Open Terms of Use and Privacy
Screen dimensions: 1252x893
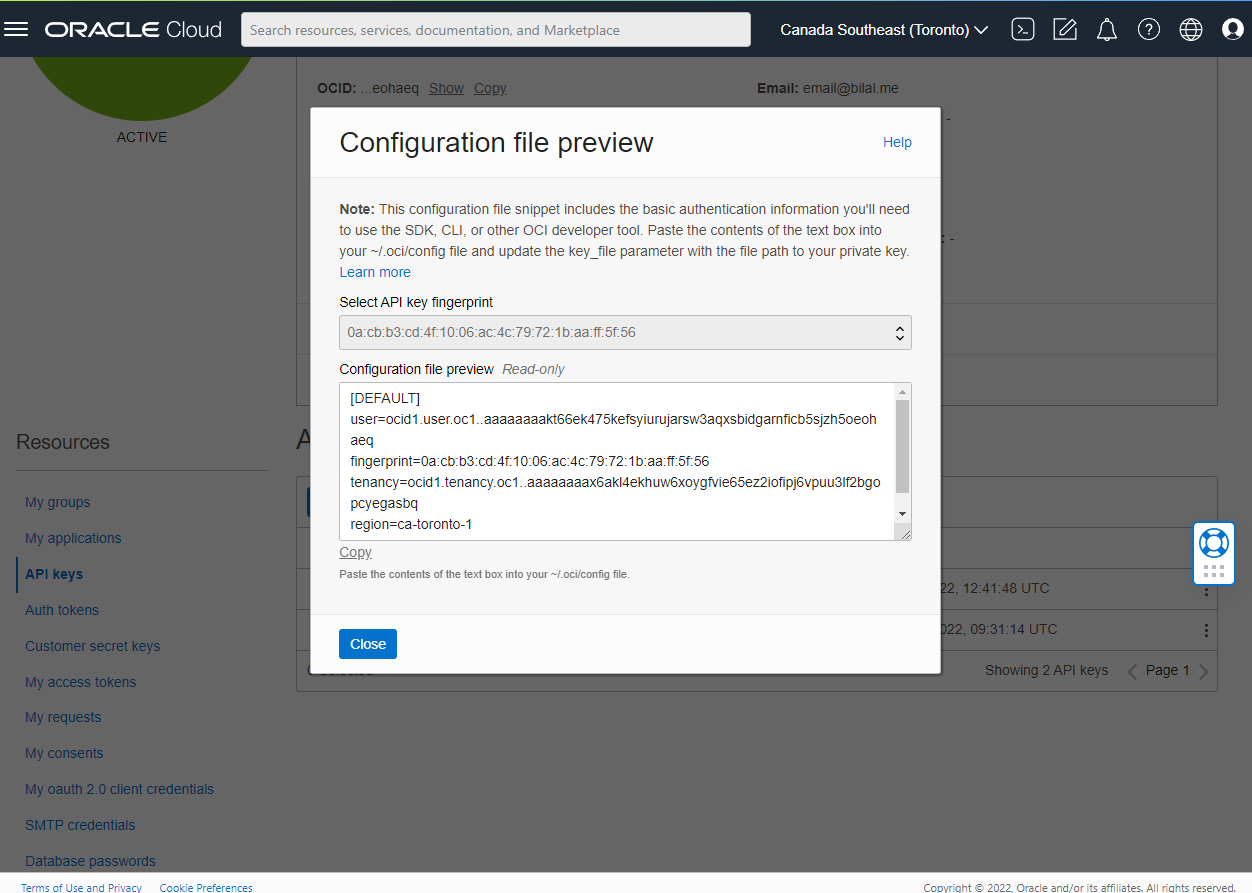(x=81, y=887)
